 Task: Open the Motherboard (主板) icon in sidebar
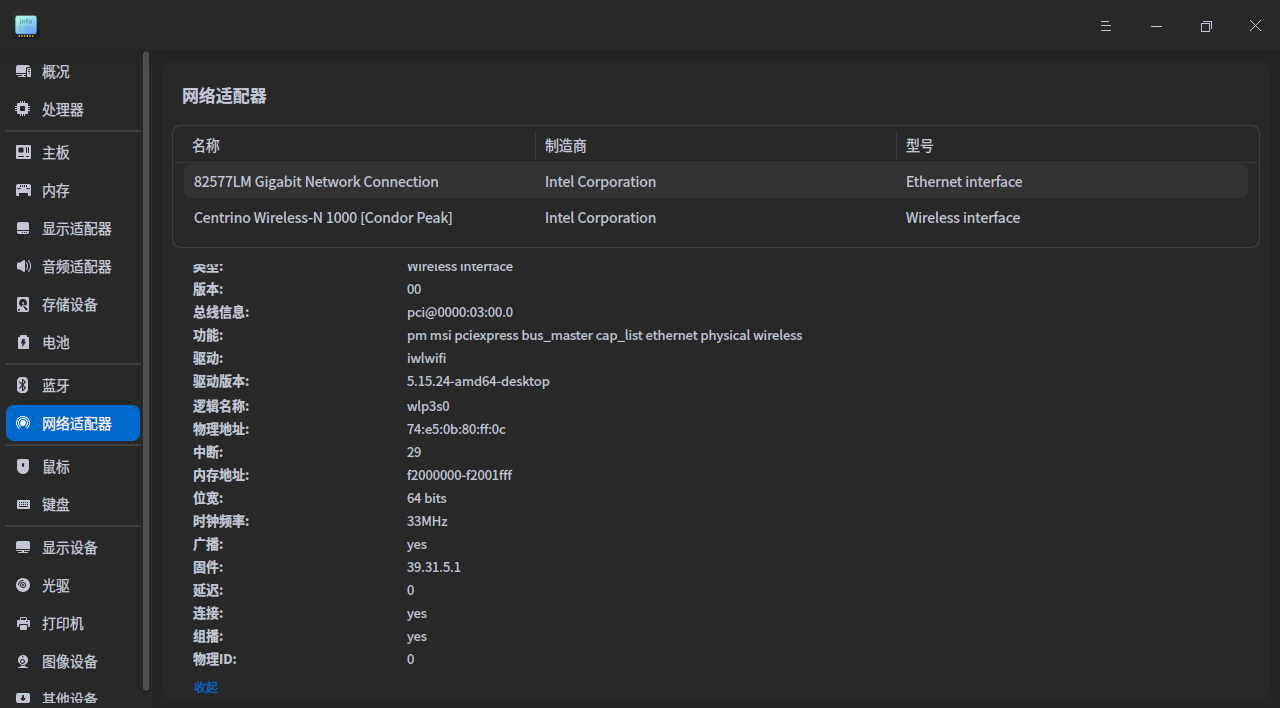(x=23, y=153)
